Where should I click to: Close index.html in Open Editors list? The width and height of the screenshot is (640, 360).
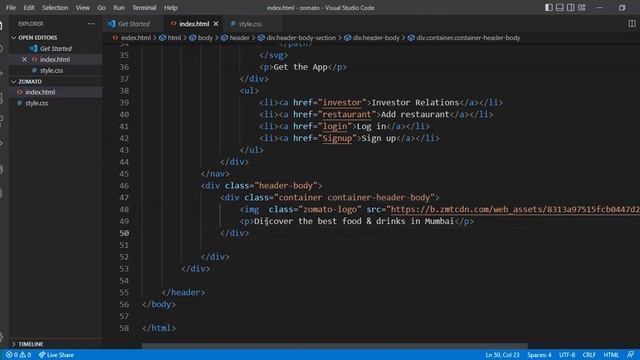[24, 60]
